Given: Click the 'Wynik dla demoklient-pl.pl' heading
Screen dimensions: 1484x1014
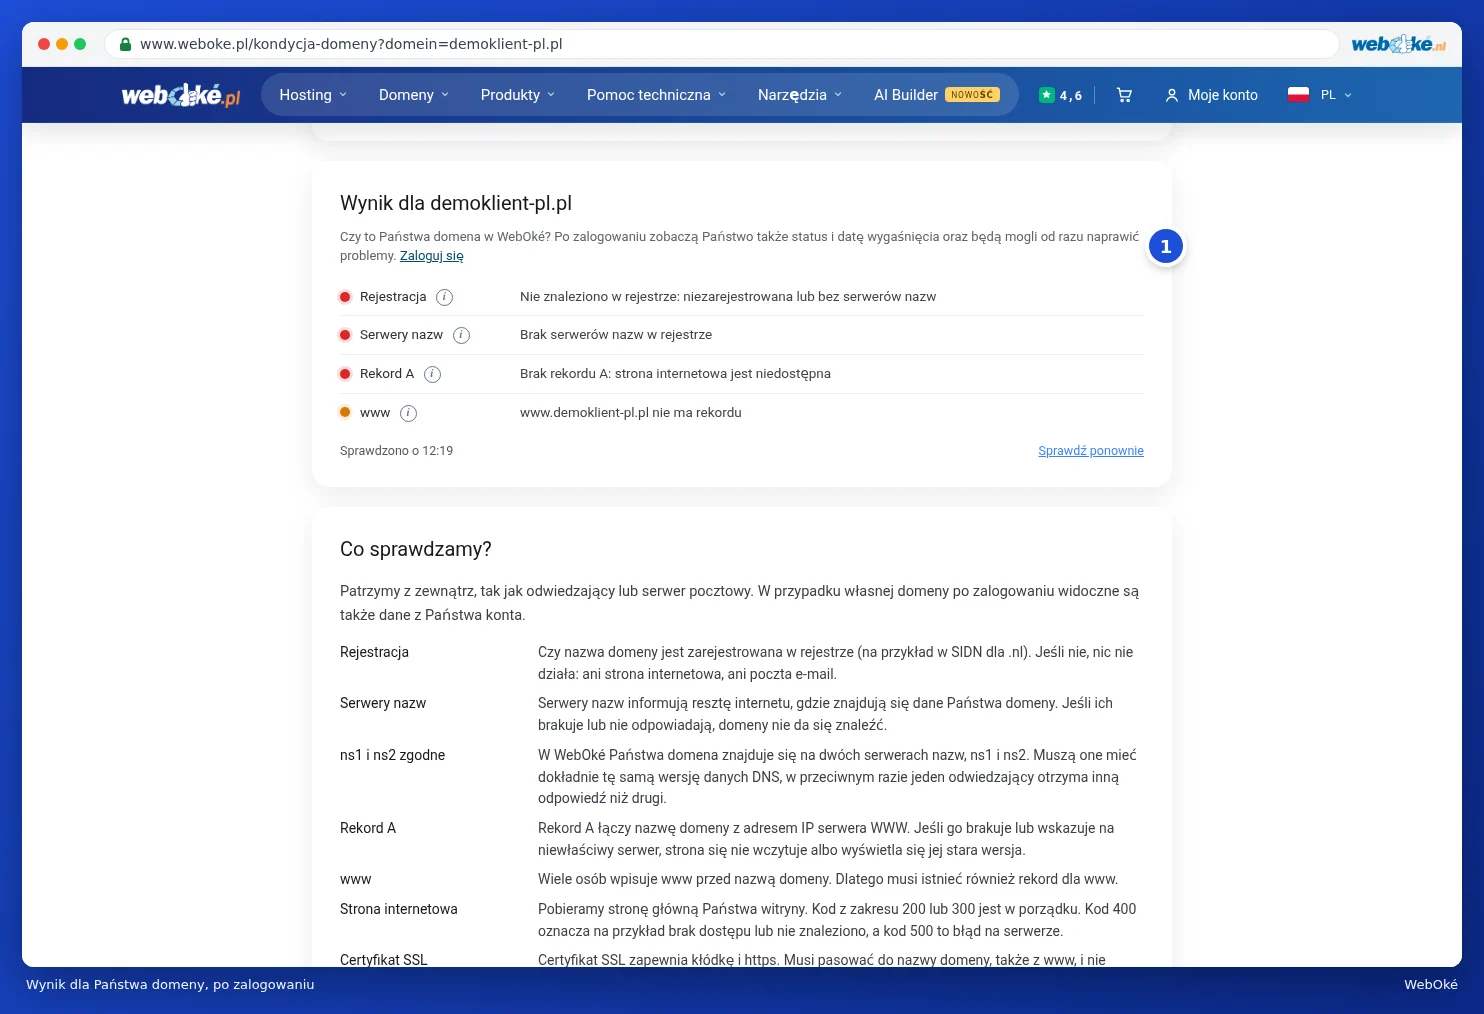Looking at the screenshot, I should tap(456, 203).
